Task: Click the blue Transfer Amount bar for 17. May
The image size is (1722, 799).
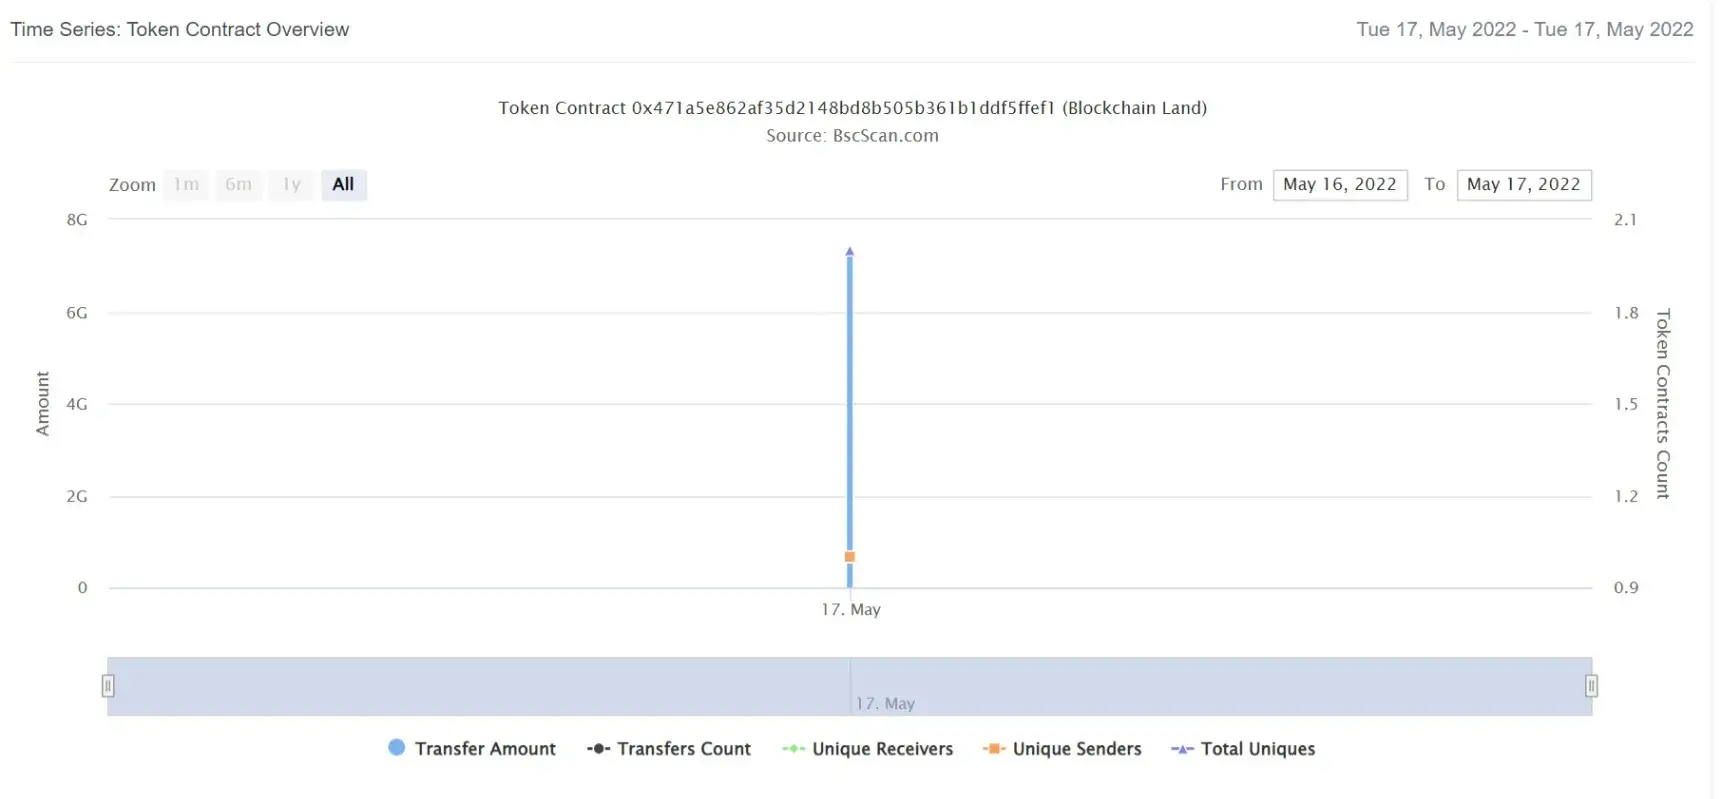Action: tap(850, 420)
